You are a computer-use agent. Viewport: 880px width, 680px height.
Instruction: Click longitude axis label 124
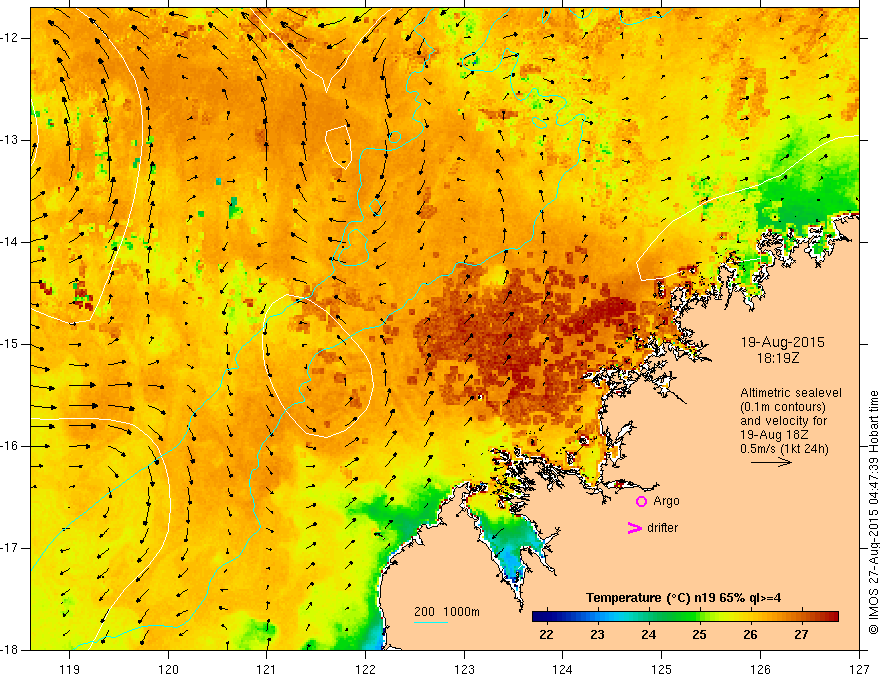[563, 669]
